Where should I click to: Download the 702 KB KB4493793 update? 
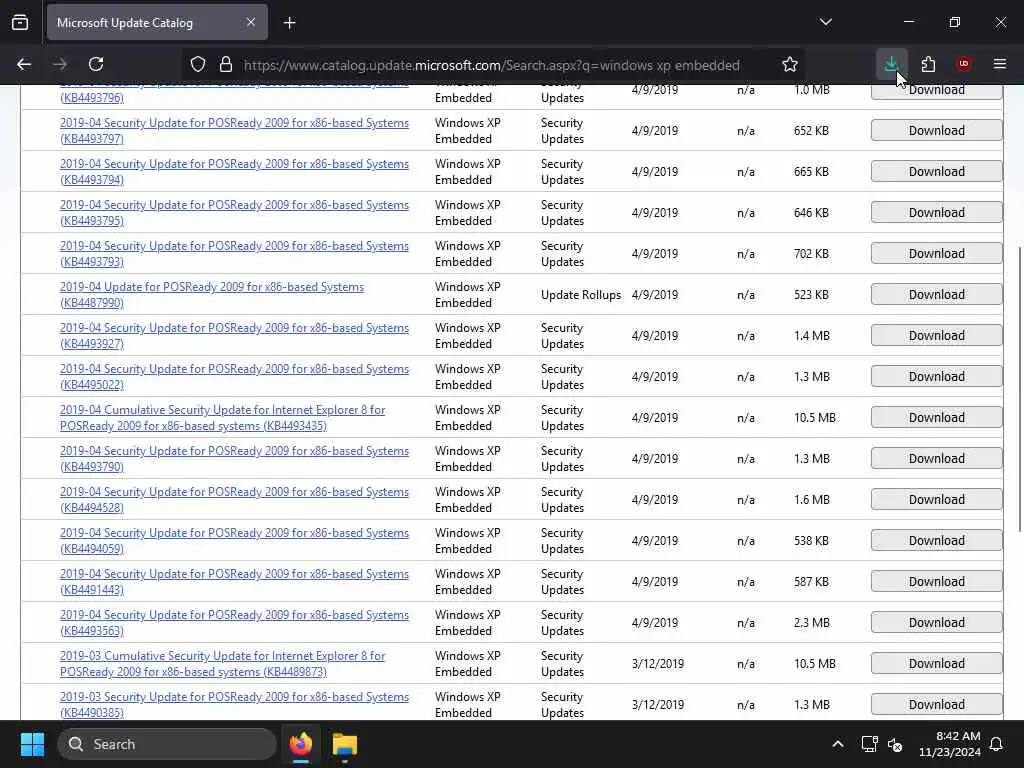936,254
